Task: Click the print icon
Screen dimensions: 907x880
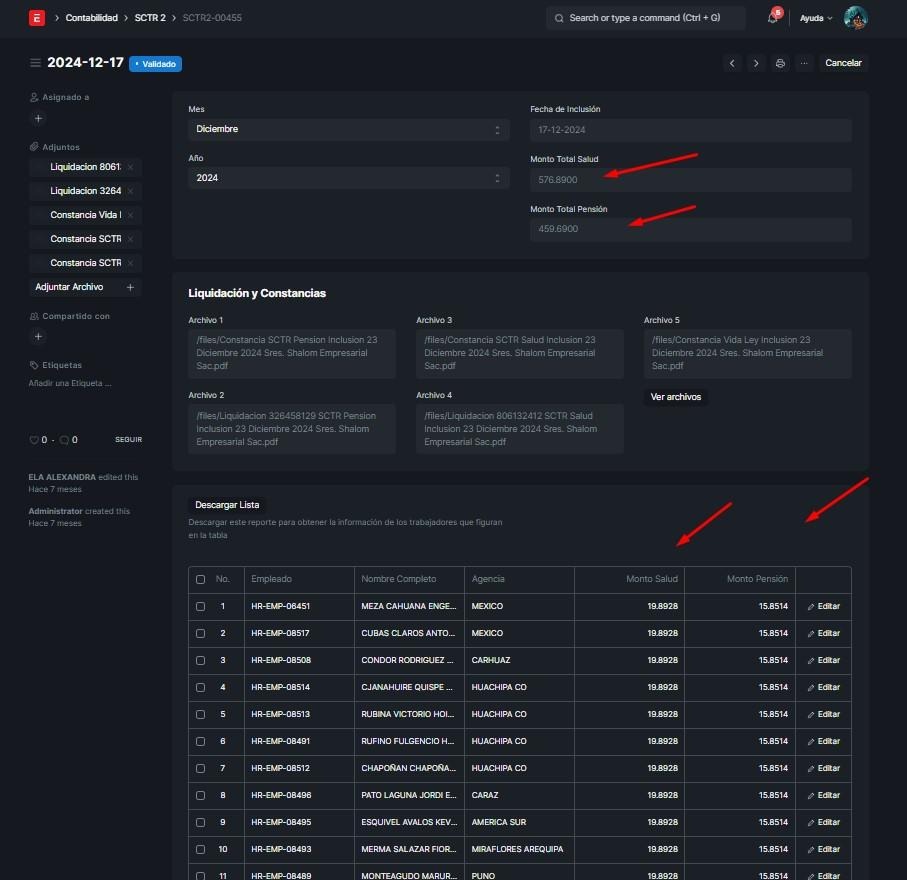Action: [x=780, y=63]
